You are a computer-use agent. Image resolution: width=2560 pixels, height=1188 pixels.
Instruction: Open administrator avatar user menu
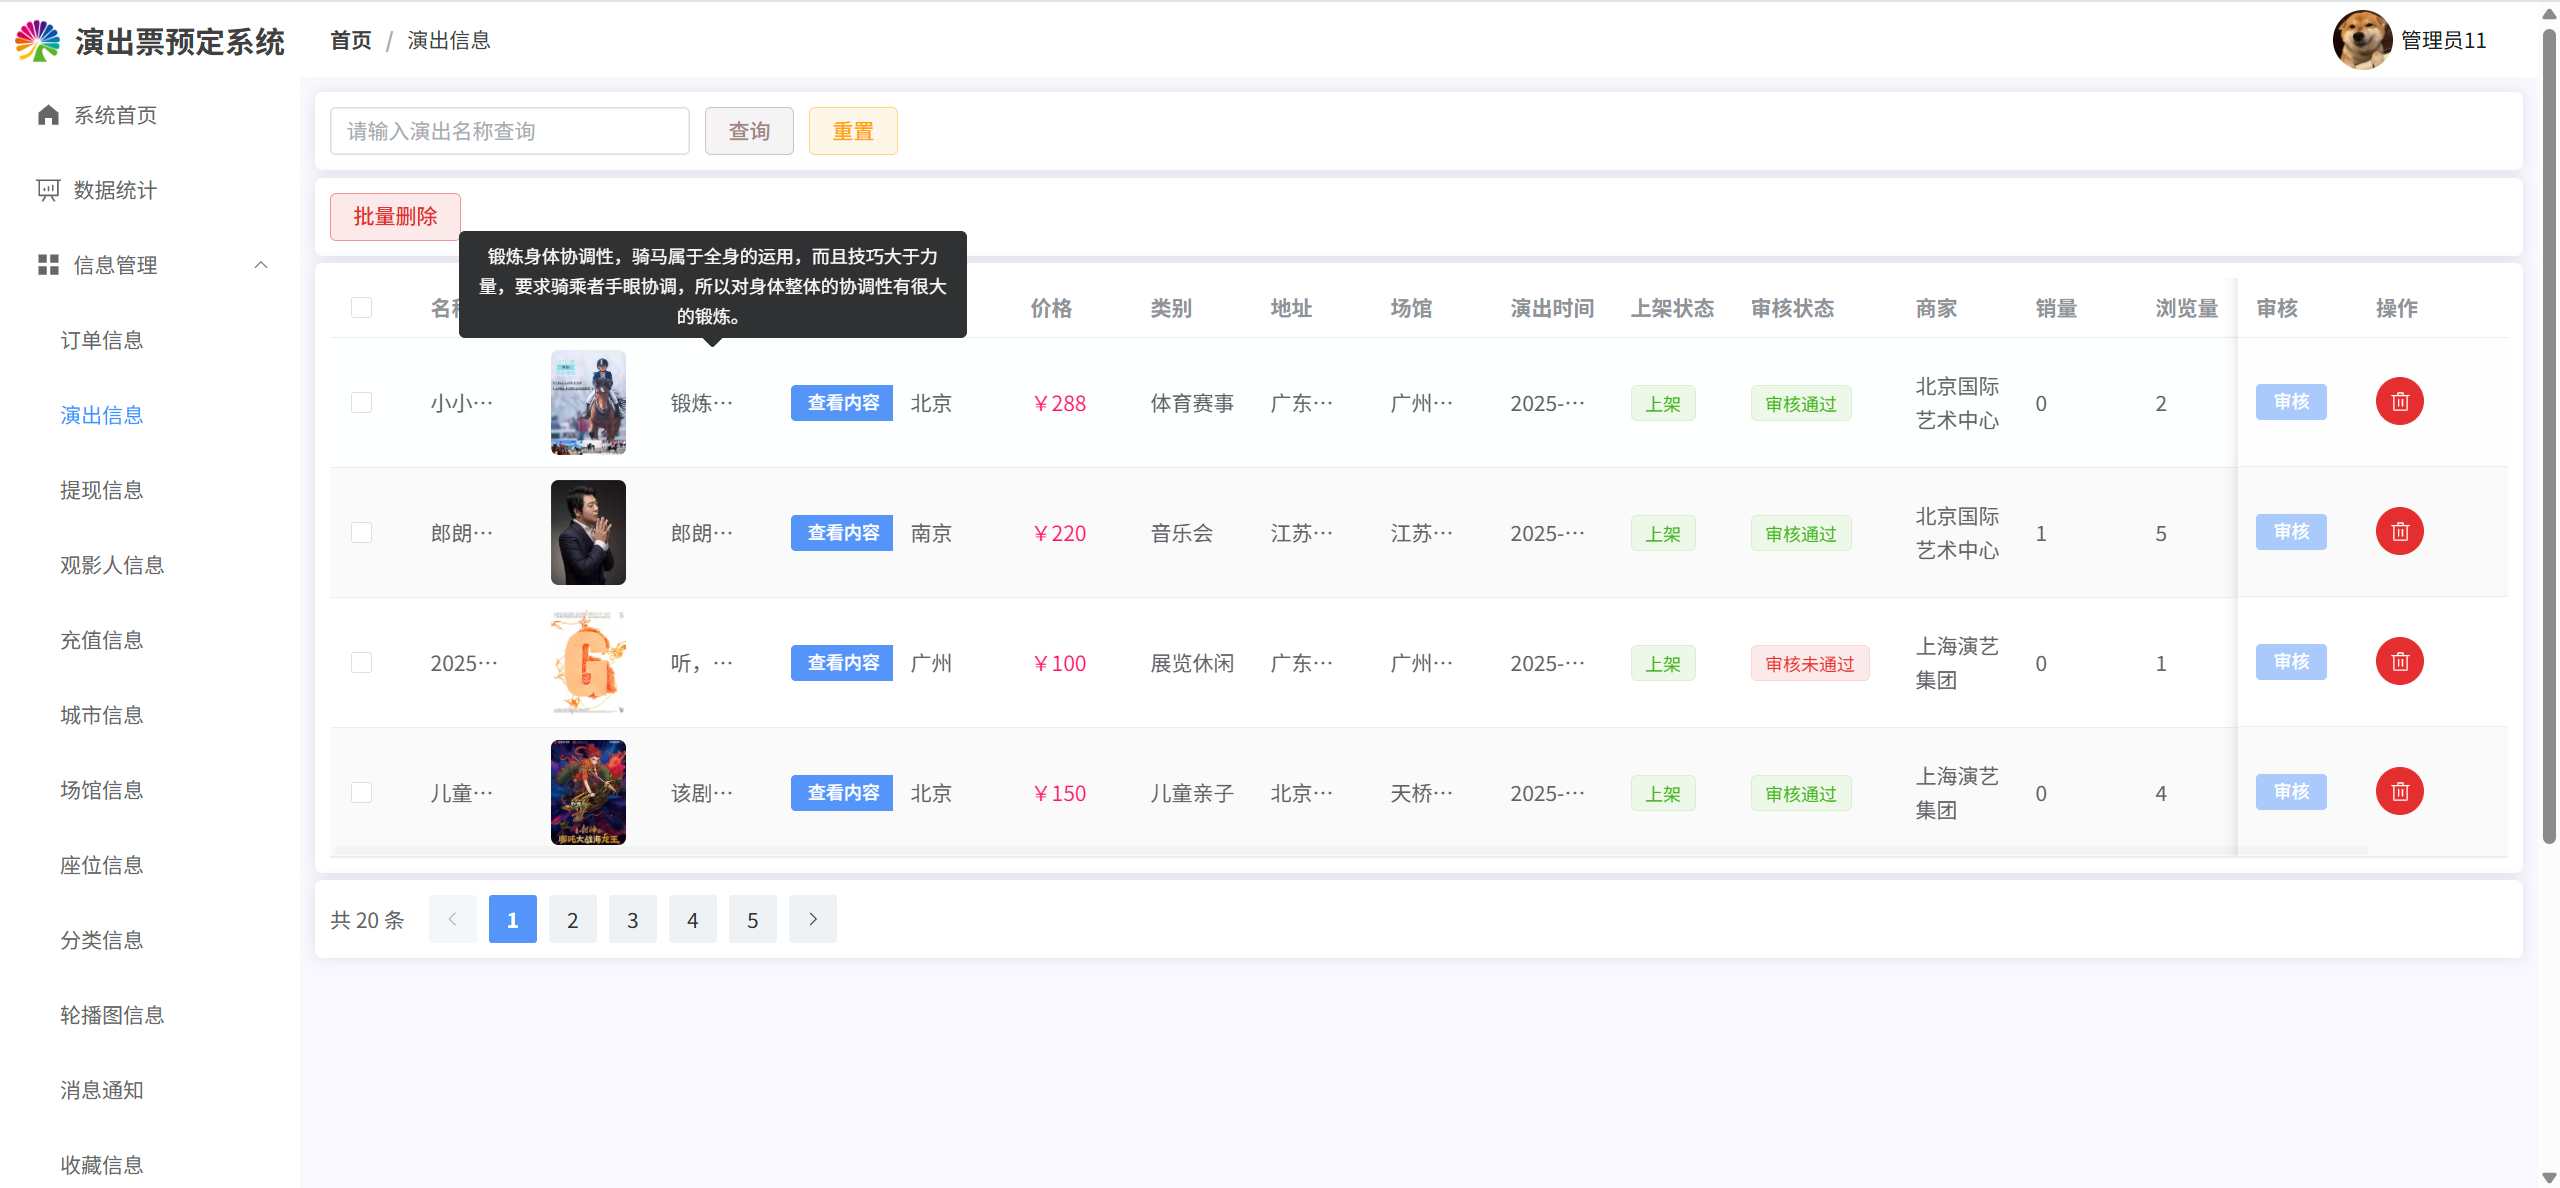(2362, 41)
